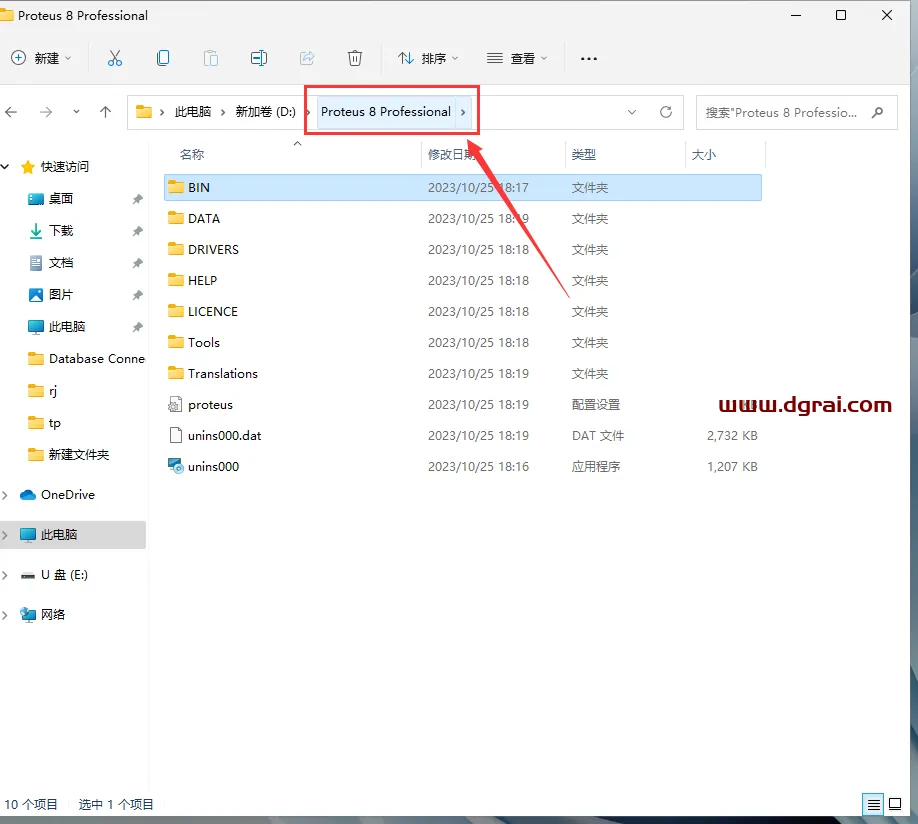
Task: Expand chevron after Proteus 8 Professional breadcrumb
Action: click(463, 112)
